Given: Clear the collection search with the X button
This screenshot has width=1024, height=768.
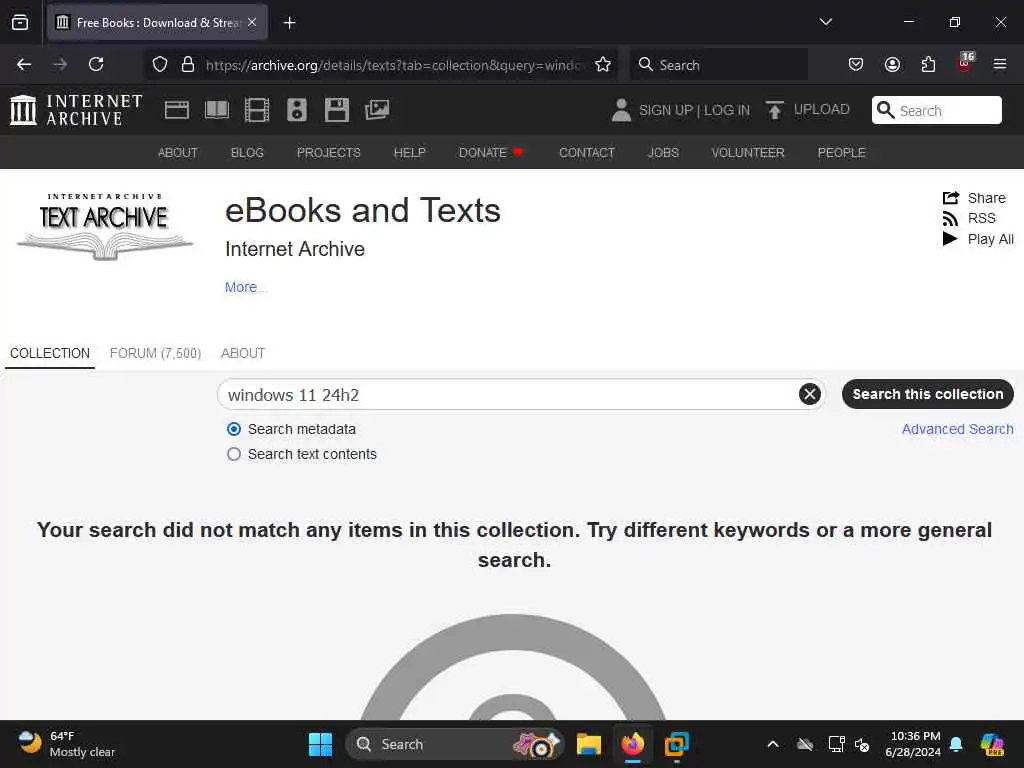Looking at the screenshot, I should click(x=810, y=394).
